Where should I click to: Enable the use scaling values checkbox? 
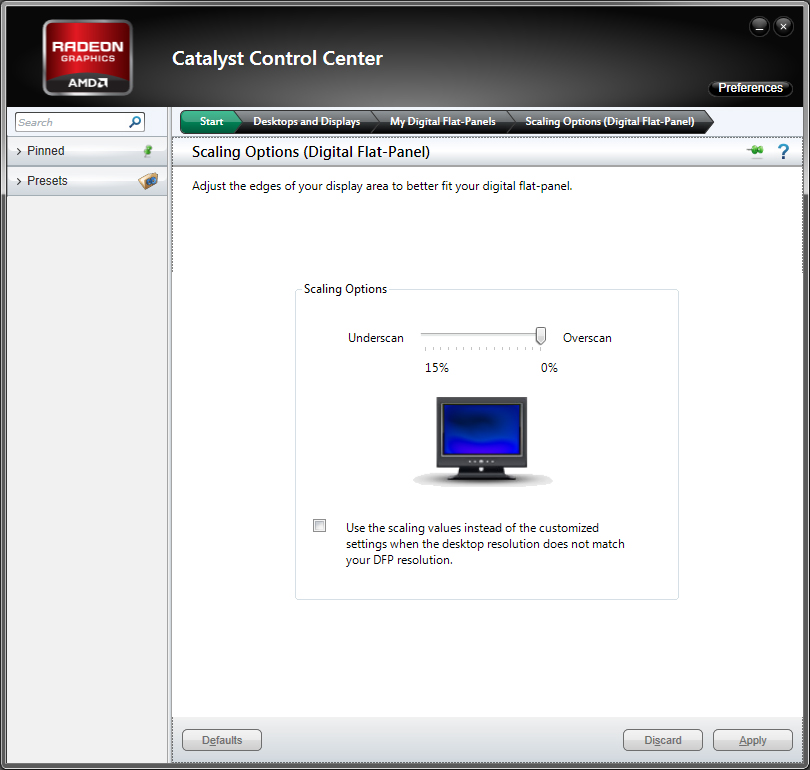pos(320,526)
